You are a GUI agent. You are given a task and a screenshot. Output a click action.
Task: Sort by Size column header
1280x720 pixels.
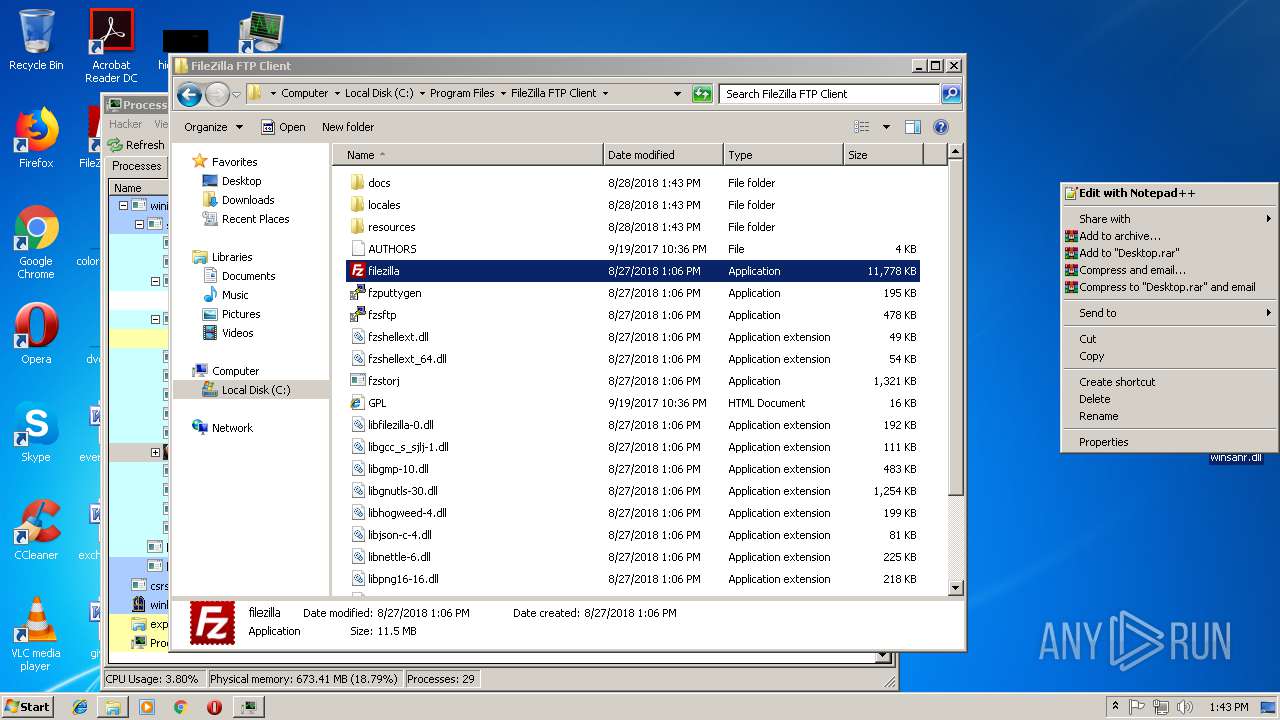(x=882, y=155)
